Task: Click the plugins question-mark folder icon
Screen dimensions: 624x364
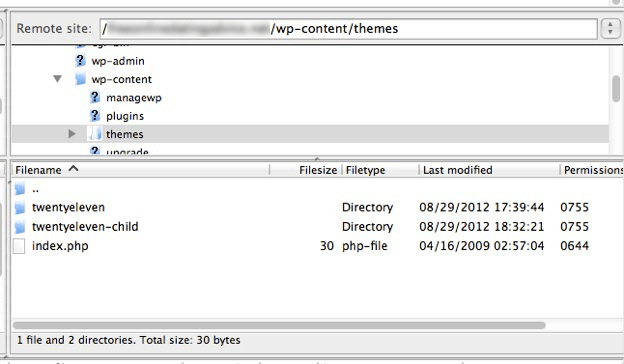Action: tap(95, 115)
